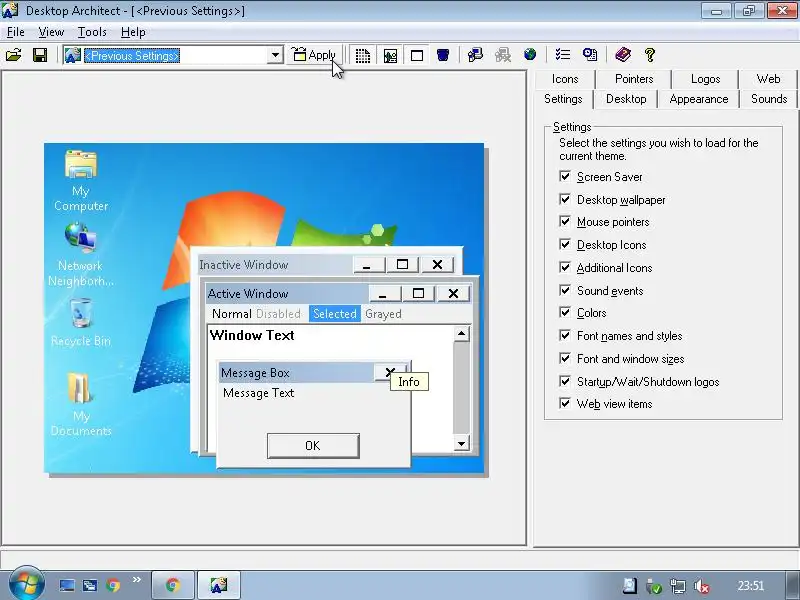Open the Help menu
The width and height of the screenshot is (800, 600).
point(133,32)
